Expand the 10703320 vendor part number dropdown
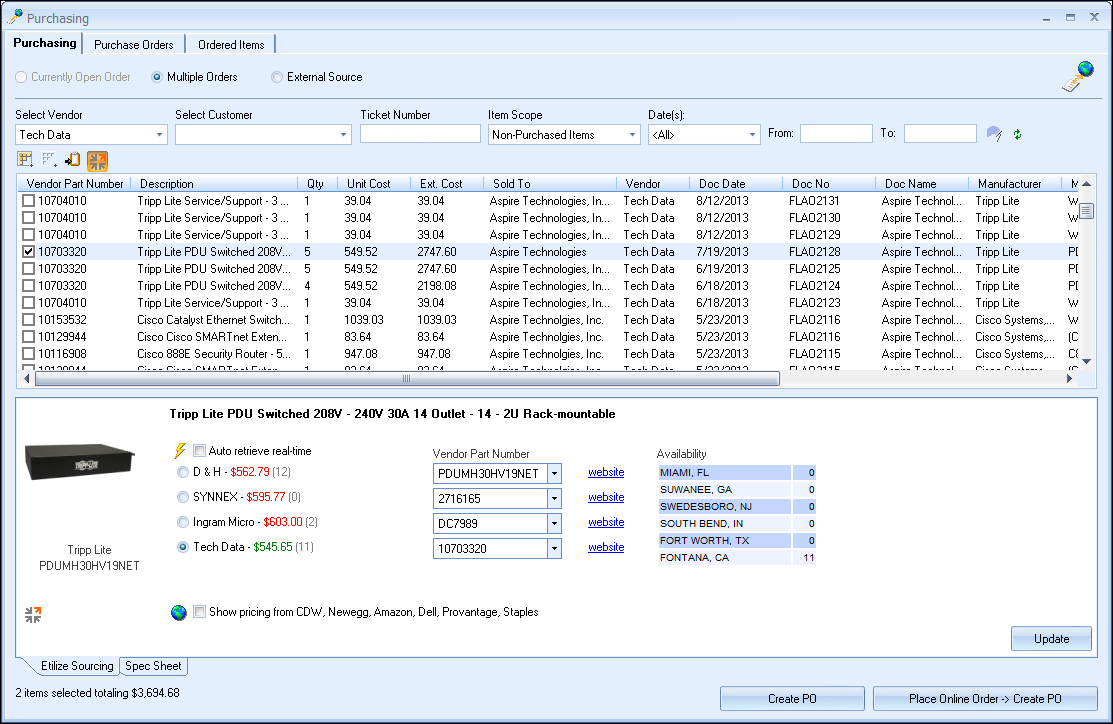This screenshot has width=1113, height=724. click(554, 549)
